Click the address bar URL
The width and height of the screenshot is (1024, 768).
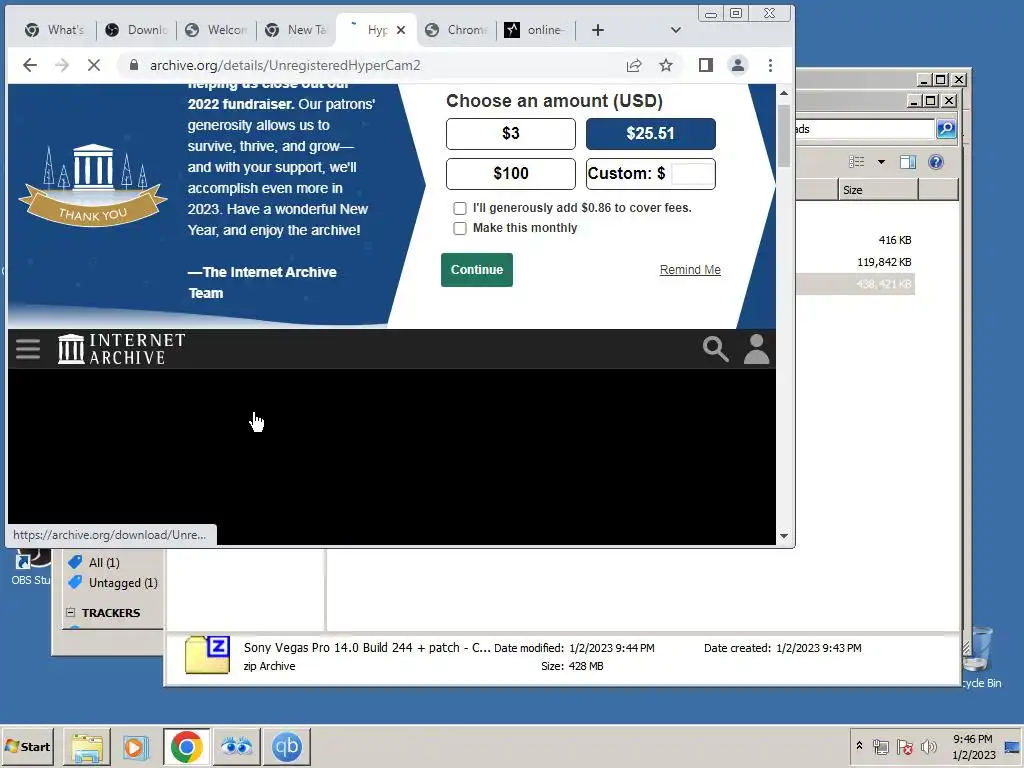click(x=285, y=65)
